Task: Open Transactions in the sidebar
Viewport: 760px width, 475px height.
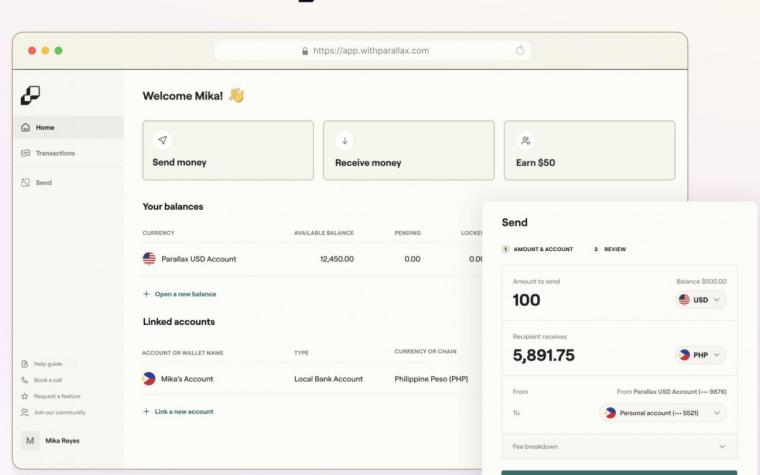Action: pos(68,153)
